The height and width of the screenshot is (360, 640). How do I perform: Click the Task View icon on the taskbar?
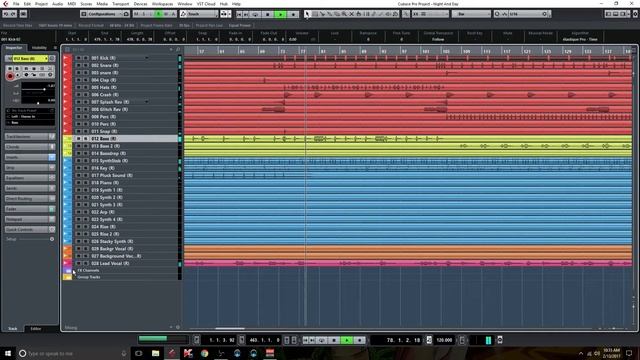(x=139, y=353)
